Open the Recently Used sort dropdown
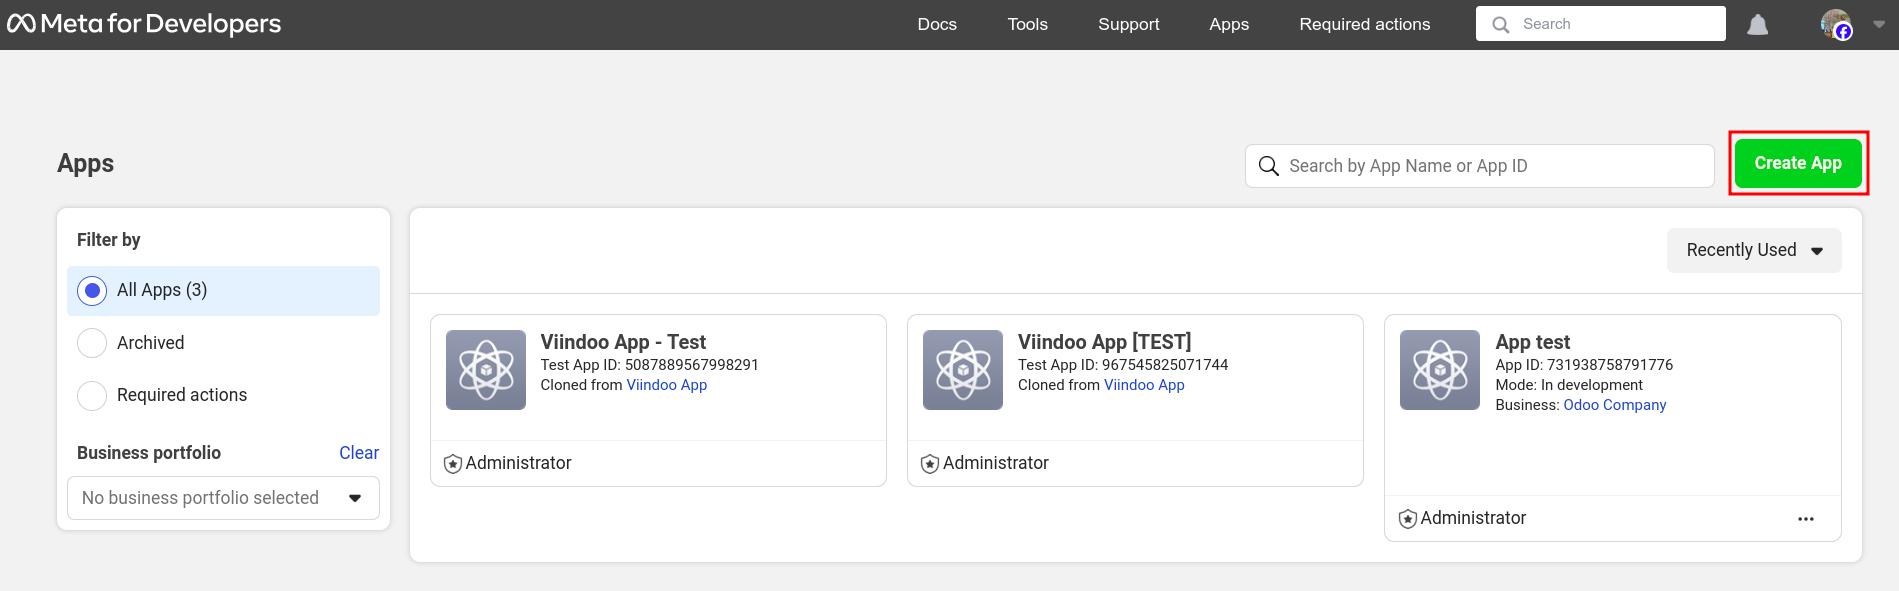The height and width of the screenshot is (591, 1899). 1754,250
